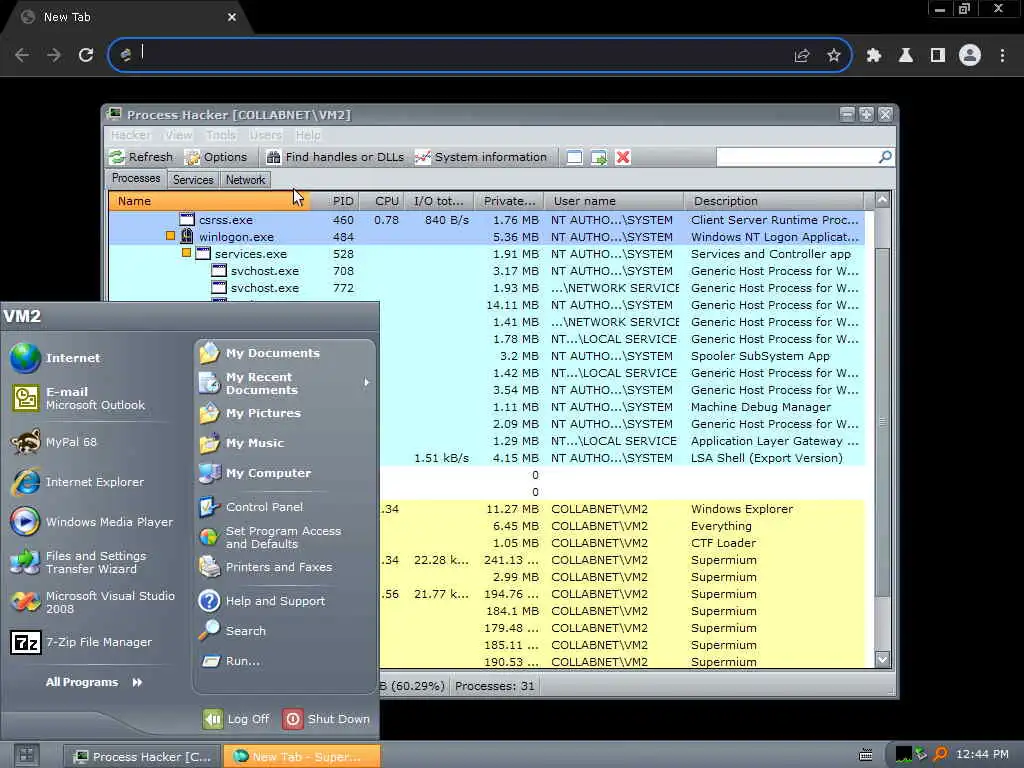Viewport: 1024px width, 768px height.
Task: Sort by the Description column
Action: pos(773,201)
